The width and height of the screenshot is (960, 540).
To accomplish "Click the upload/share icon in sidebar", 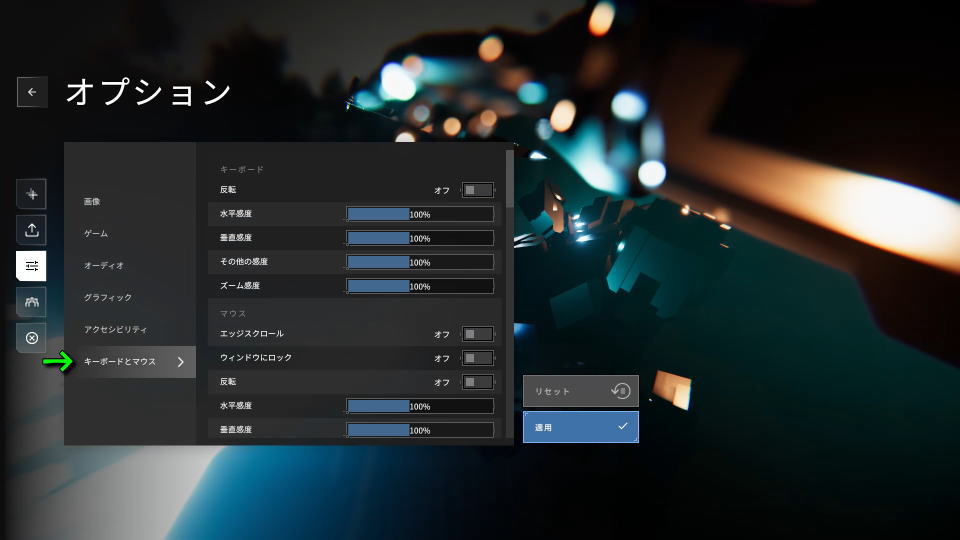I will (x=32, y=230).
